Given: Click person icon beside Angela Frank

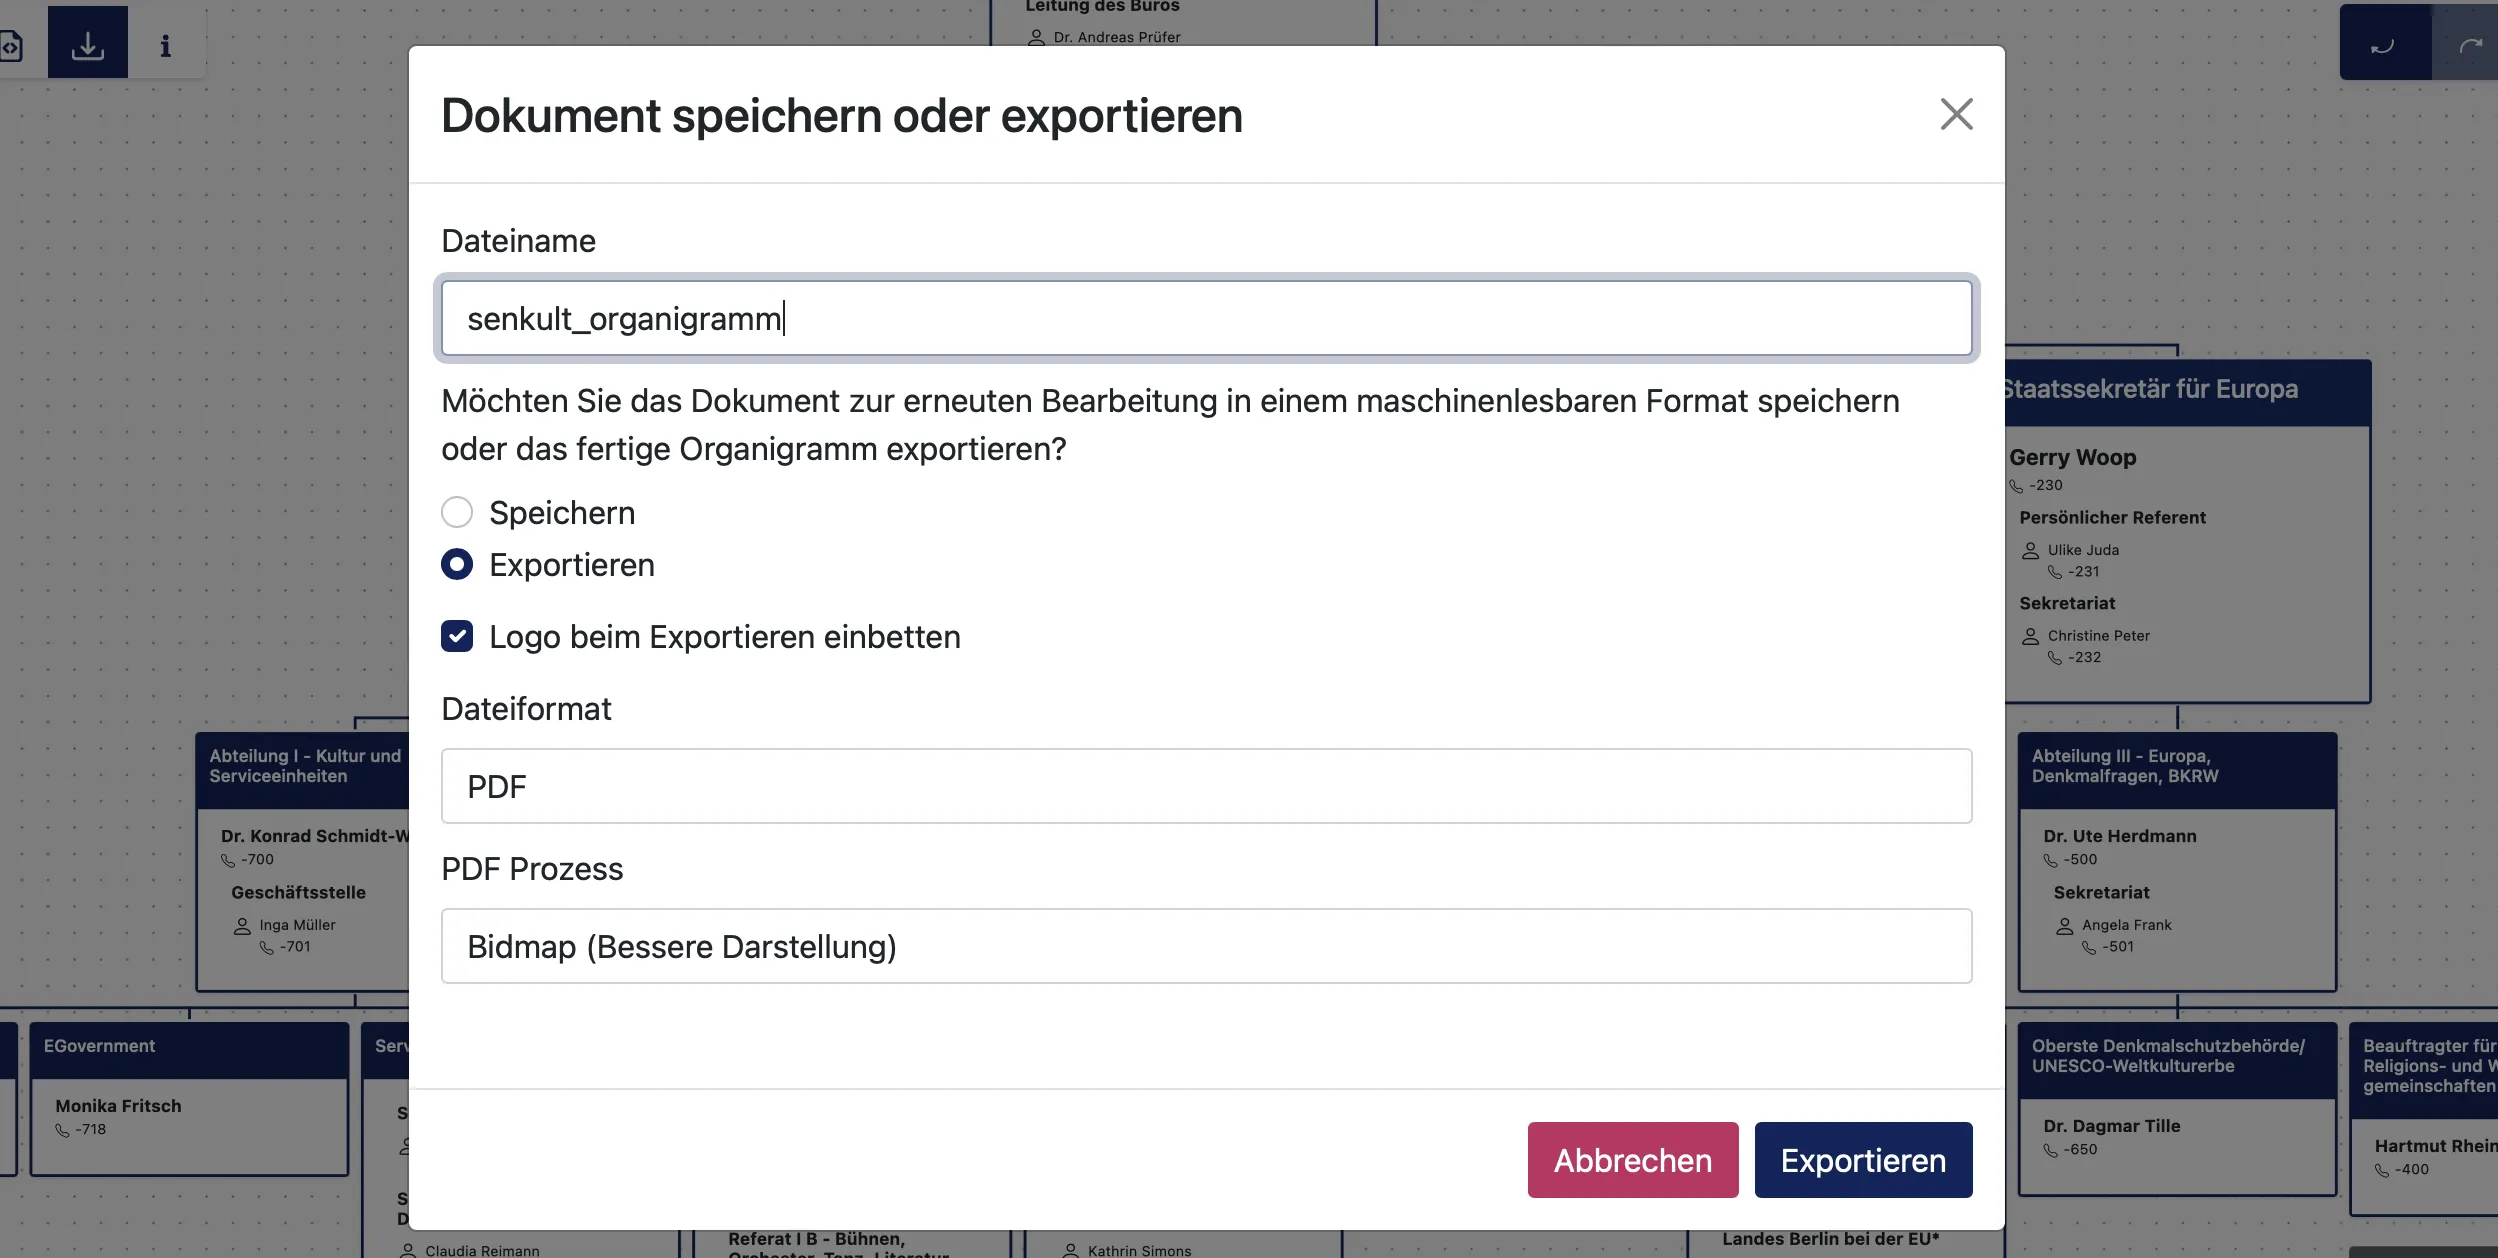Looking at the screenshot, I should [2064, 926].
